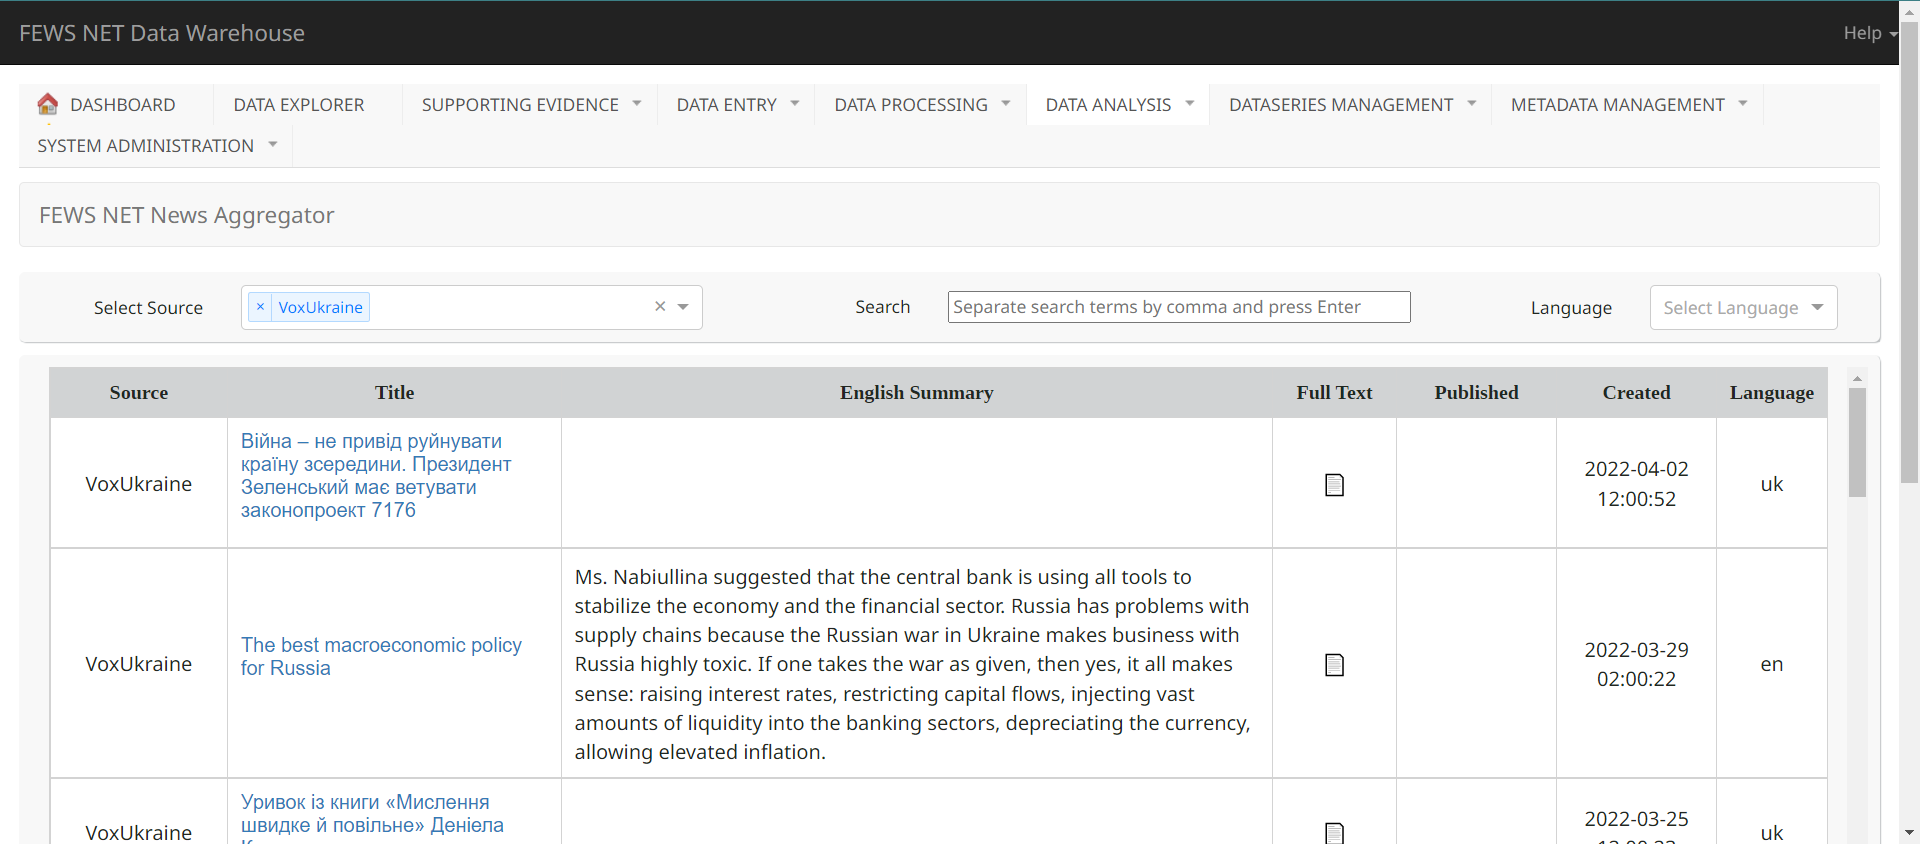Expand the Supporting Evidence menu

[531, 105]
